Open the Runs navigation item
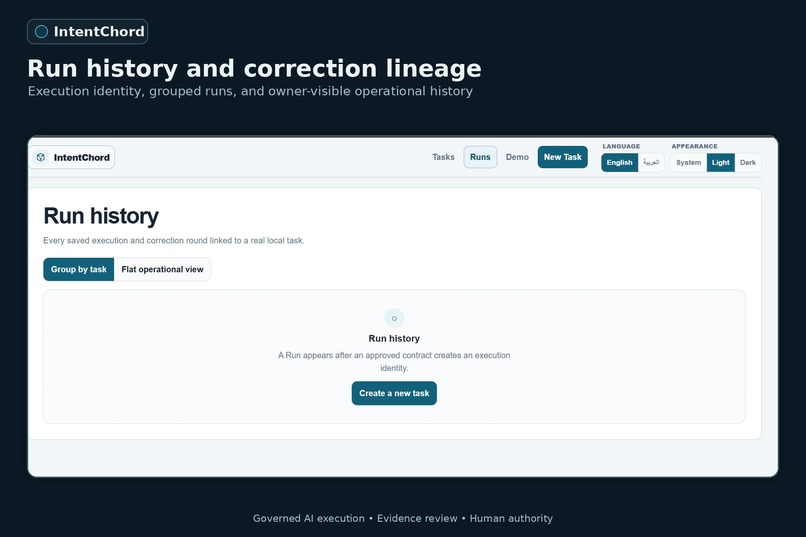806x537 pixels. [x=480, y=157]
